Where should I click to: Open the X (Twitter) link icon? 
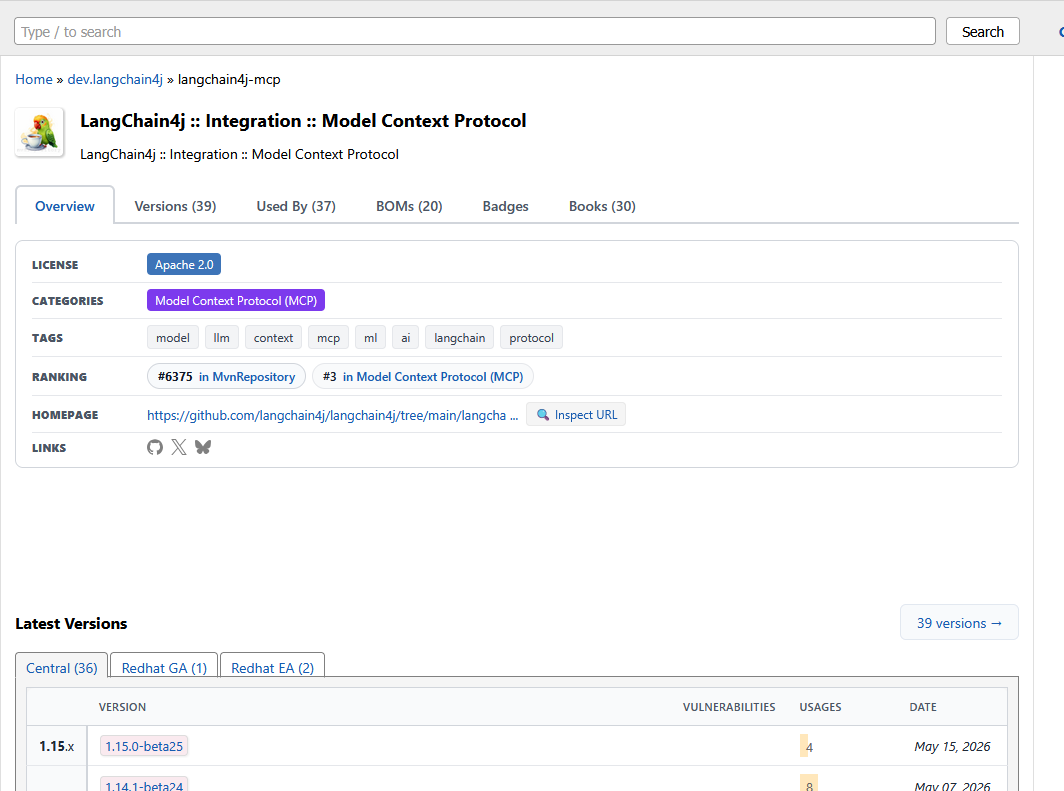pyautogui.click(x=178, y=447)
